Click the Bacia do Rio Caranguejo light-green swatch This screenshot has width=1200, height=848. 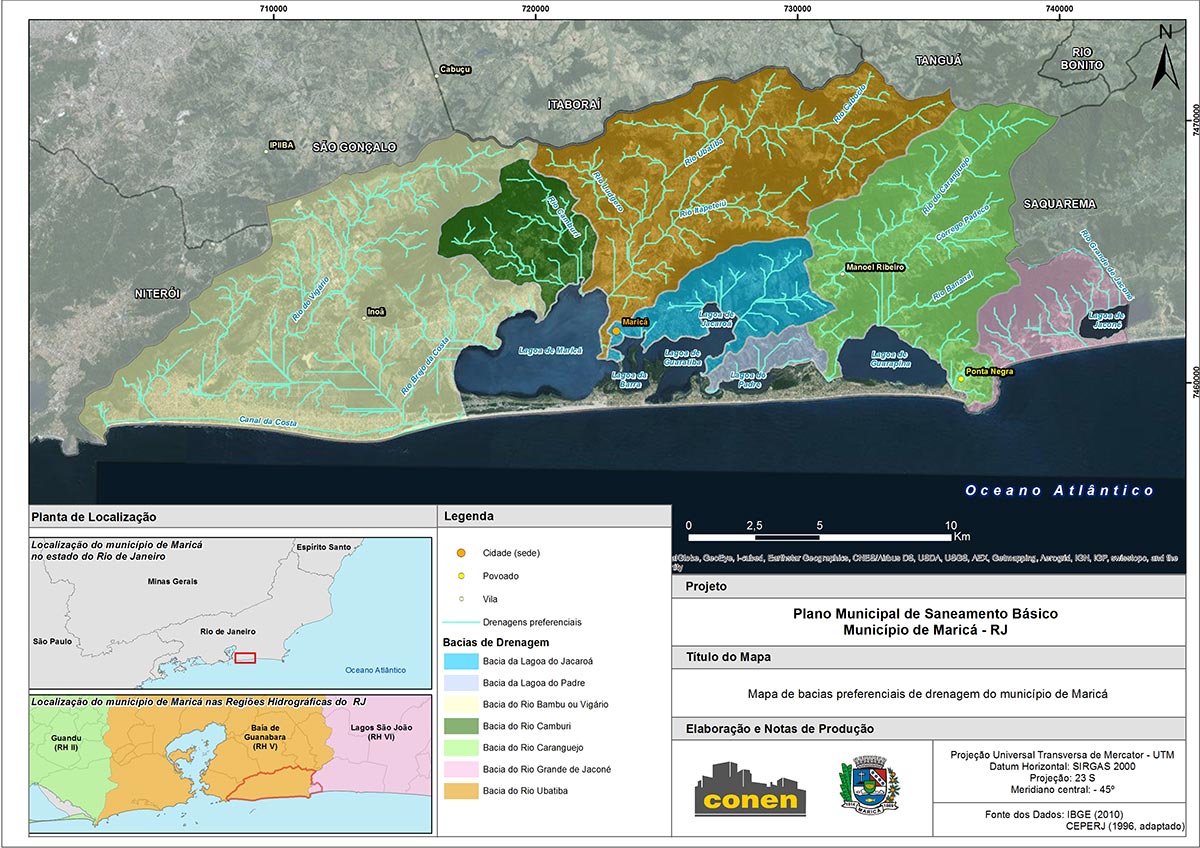(x=459, y=748)
